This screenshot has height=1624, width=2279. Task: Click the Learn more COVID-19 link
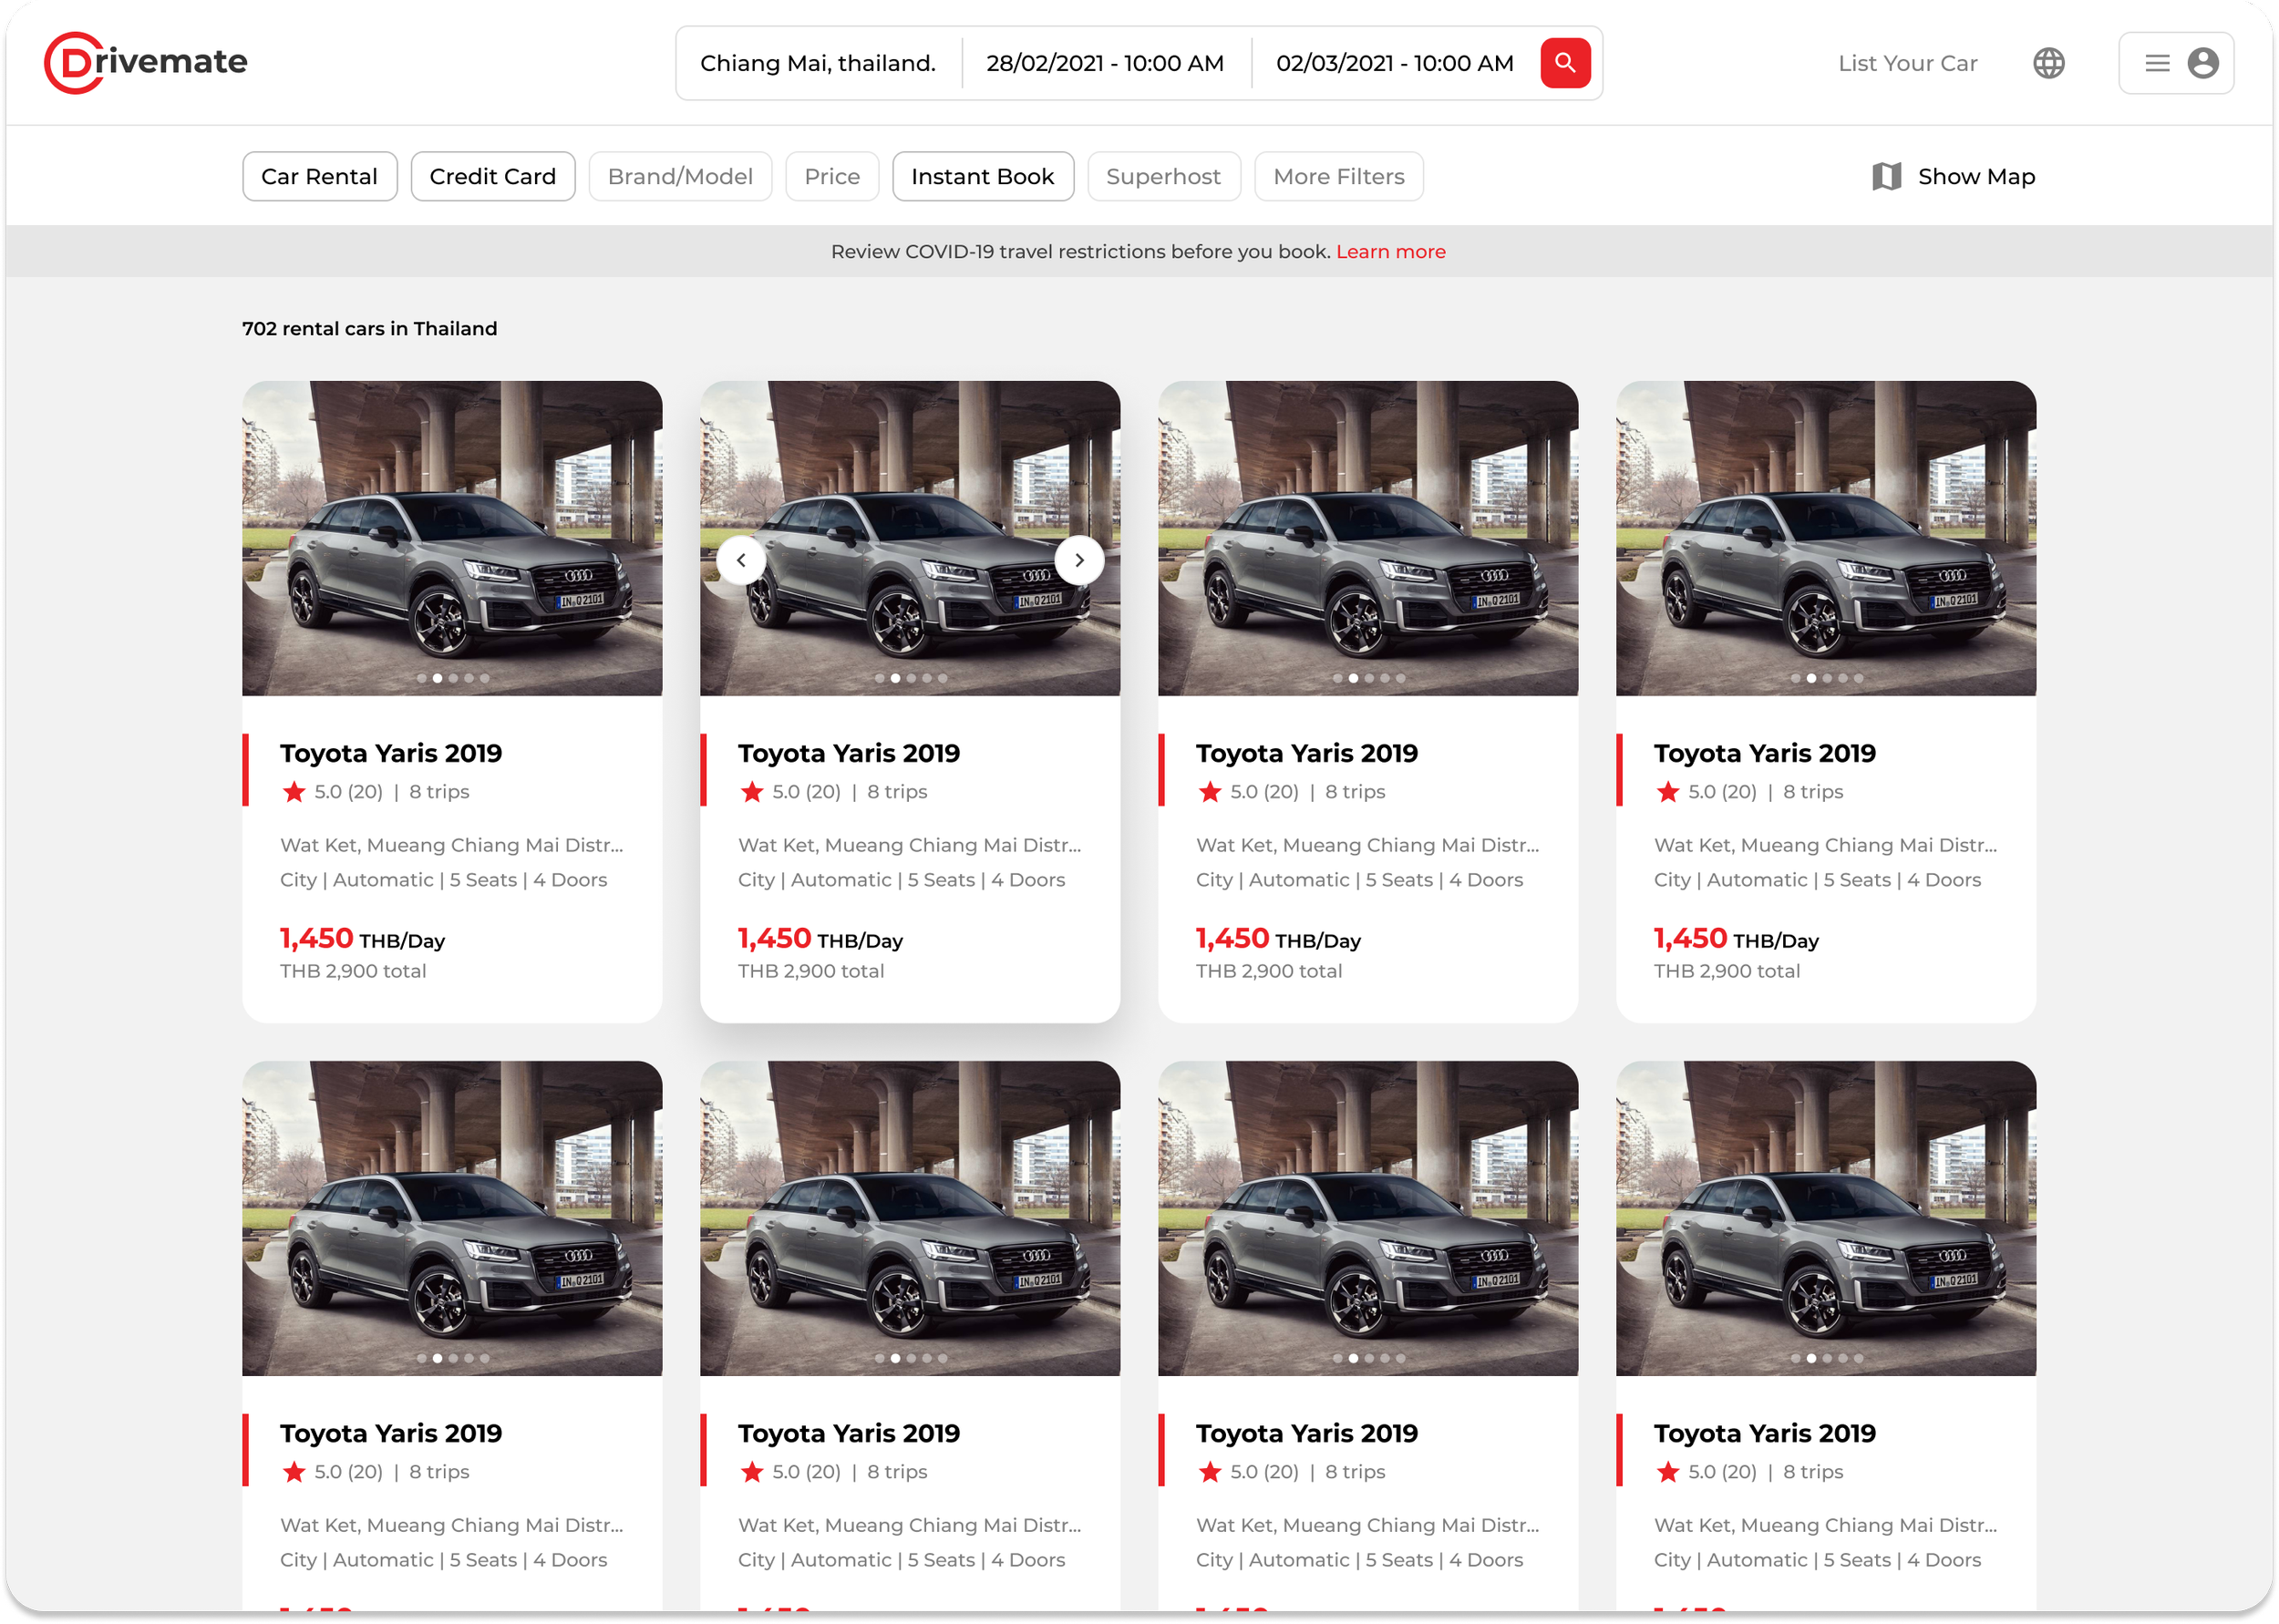[1390, 251]
